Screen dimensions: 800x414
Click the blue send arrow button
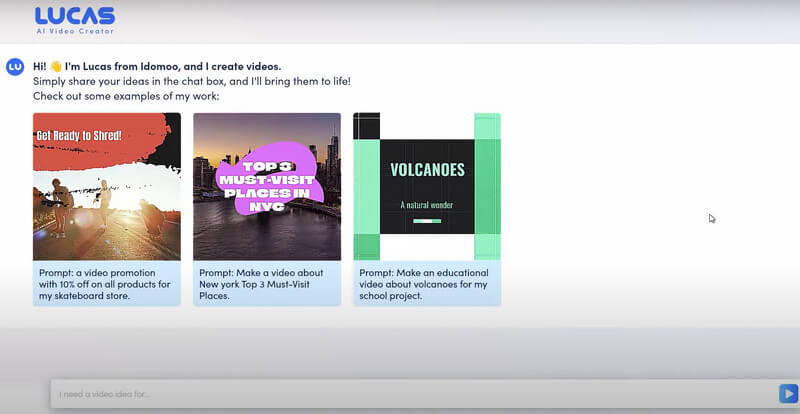788,394
